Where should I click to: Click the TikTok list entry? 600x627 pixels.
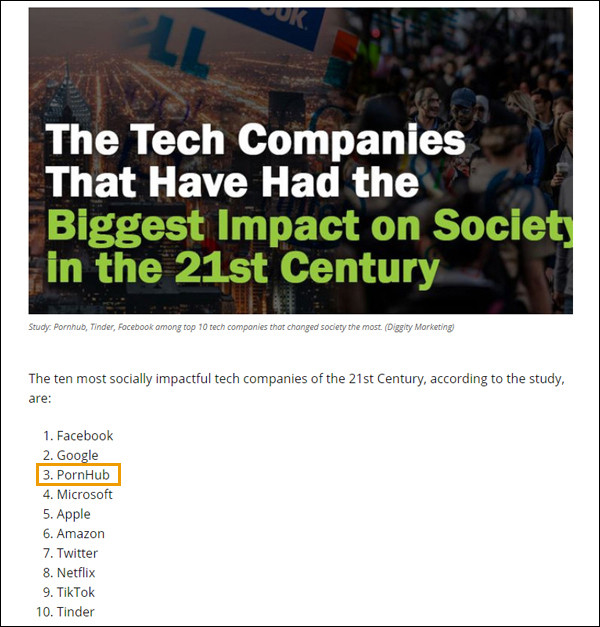click(75, 592)
